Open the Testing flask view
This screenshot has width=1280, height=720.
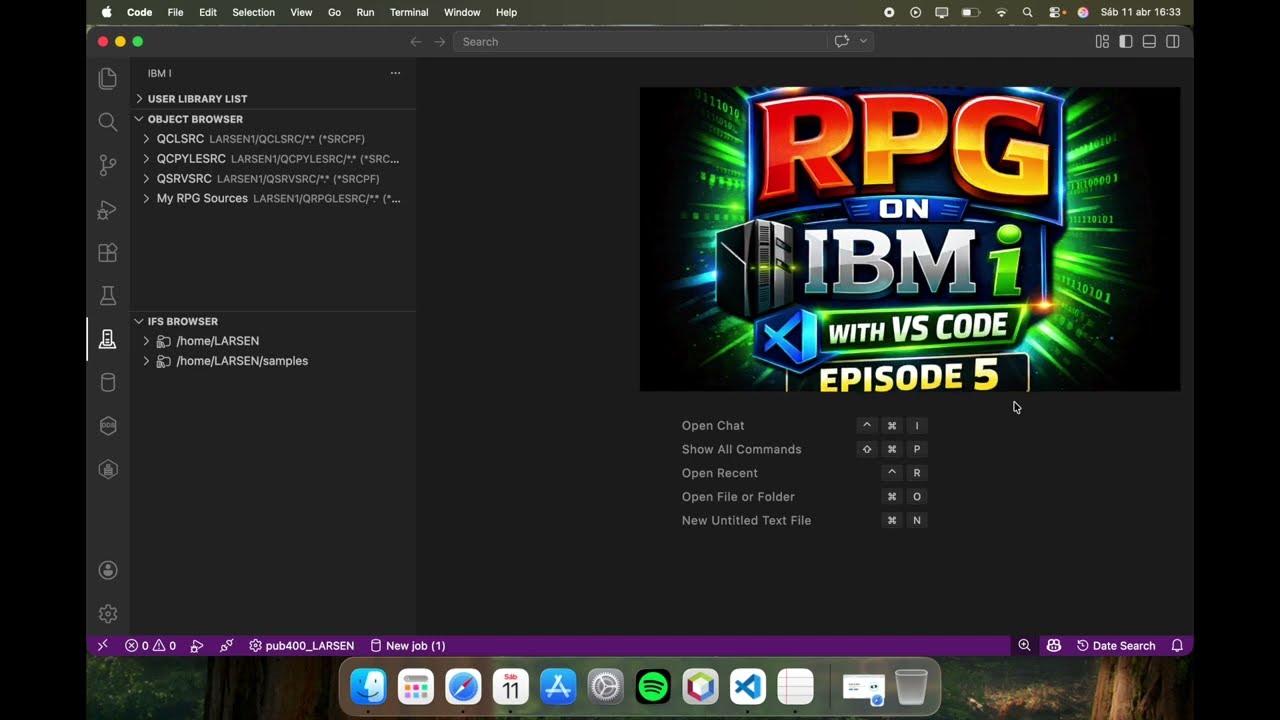108,296
